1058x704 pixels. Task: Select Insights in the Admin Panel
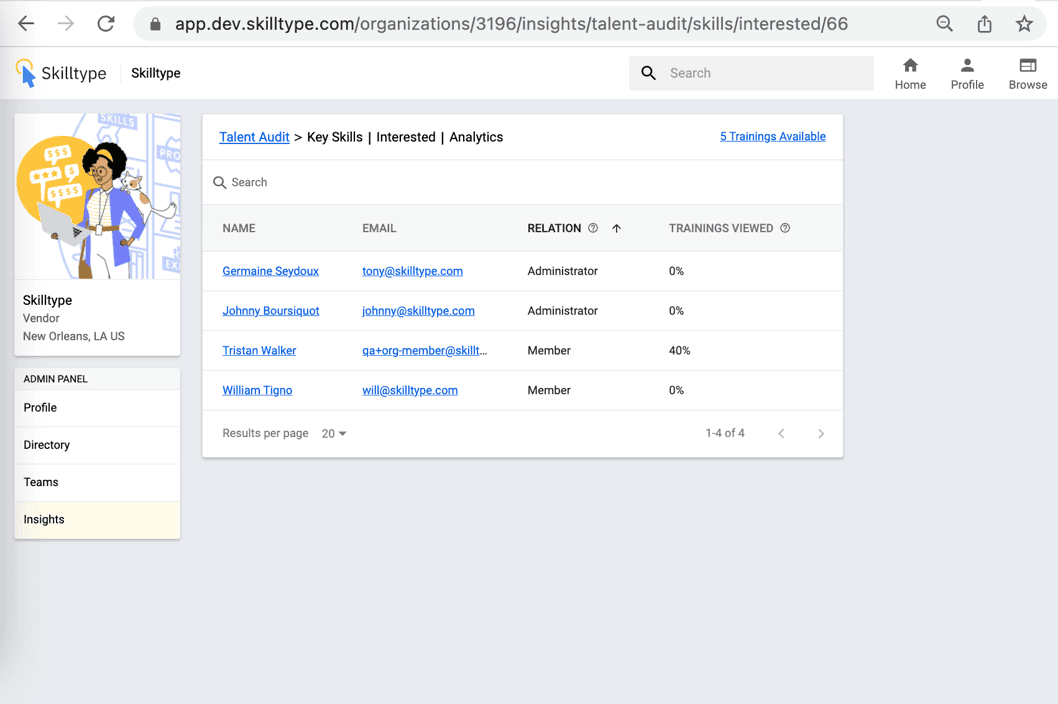click(x=97, y=519)
